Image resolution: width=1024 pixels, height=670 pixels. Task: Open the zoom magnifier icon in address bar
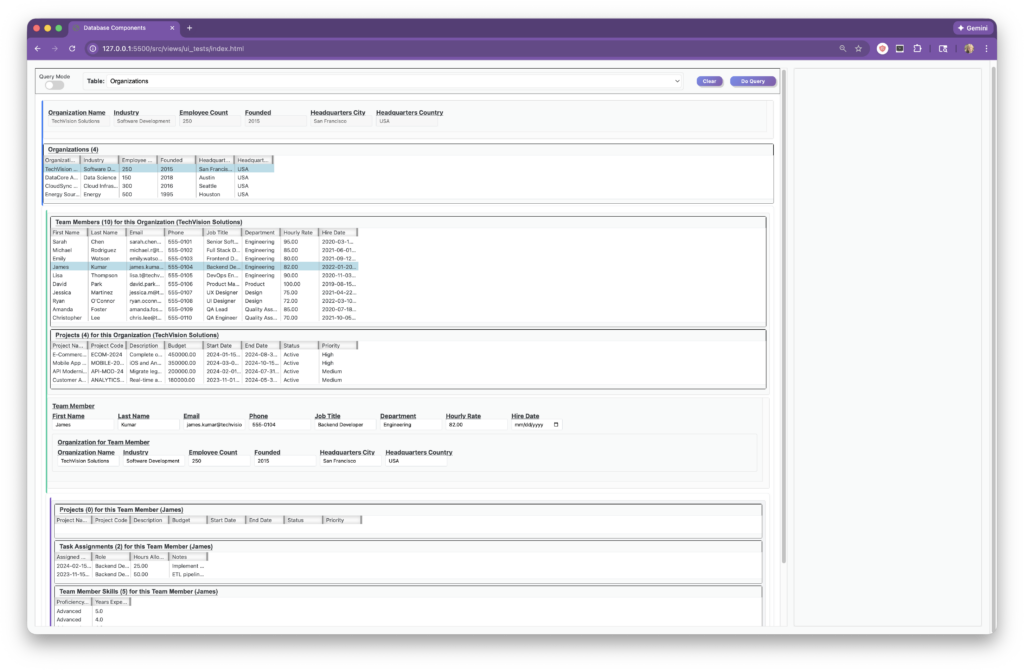pyautogui.click(x=843, y=48)
